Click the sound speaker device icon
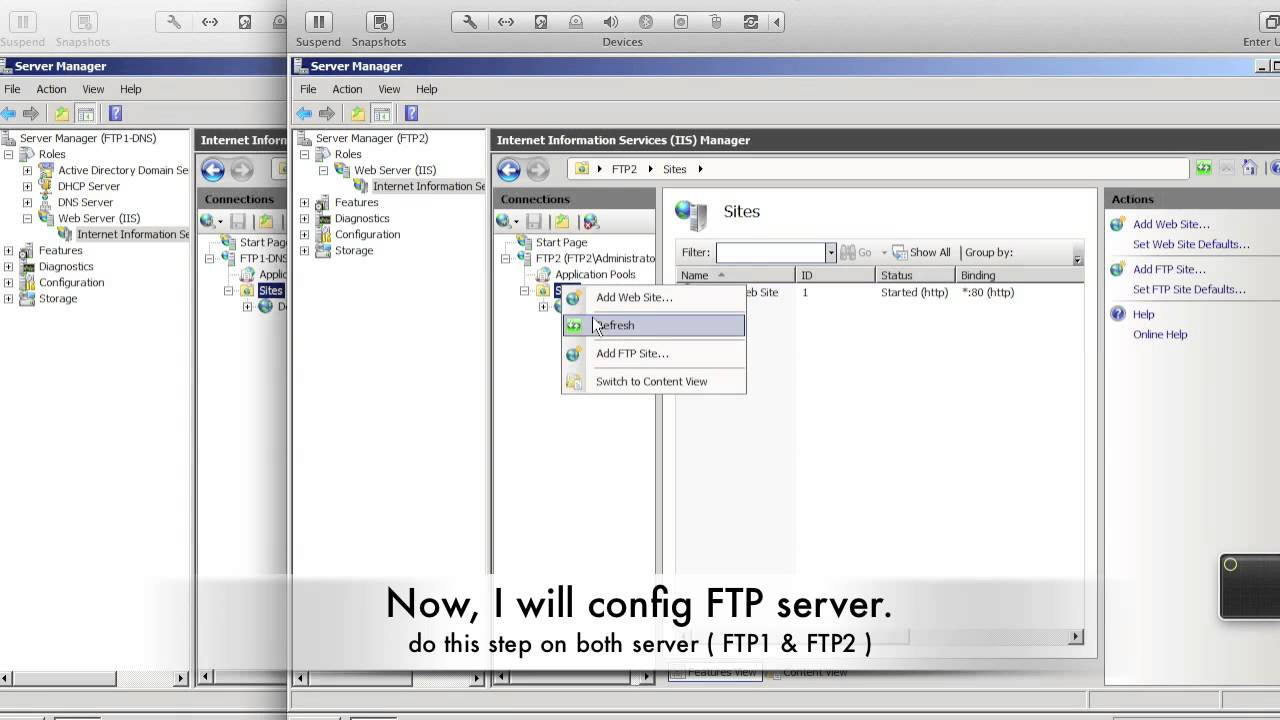 [611, 22]
